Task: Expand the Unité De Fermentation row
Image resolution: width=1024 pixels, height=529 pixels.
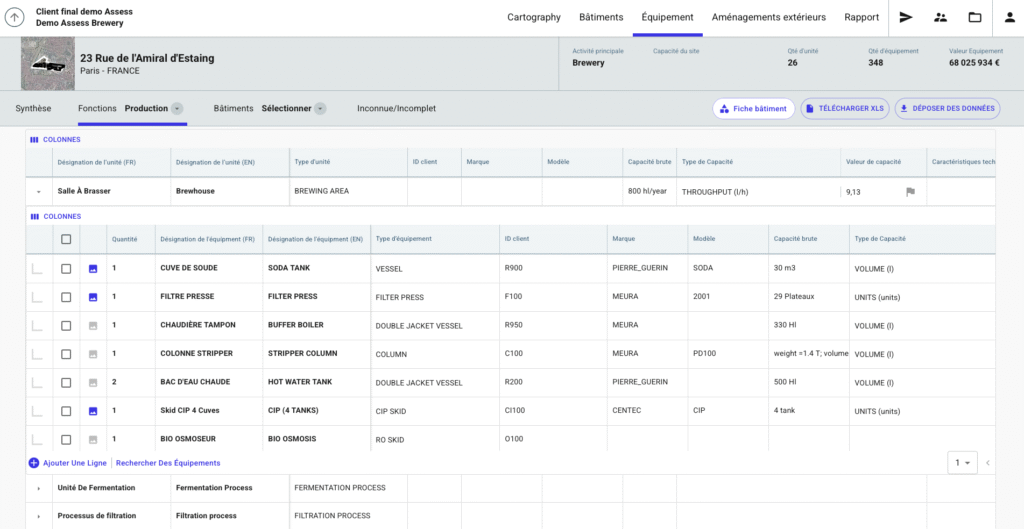Action: click(38, 488)
